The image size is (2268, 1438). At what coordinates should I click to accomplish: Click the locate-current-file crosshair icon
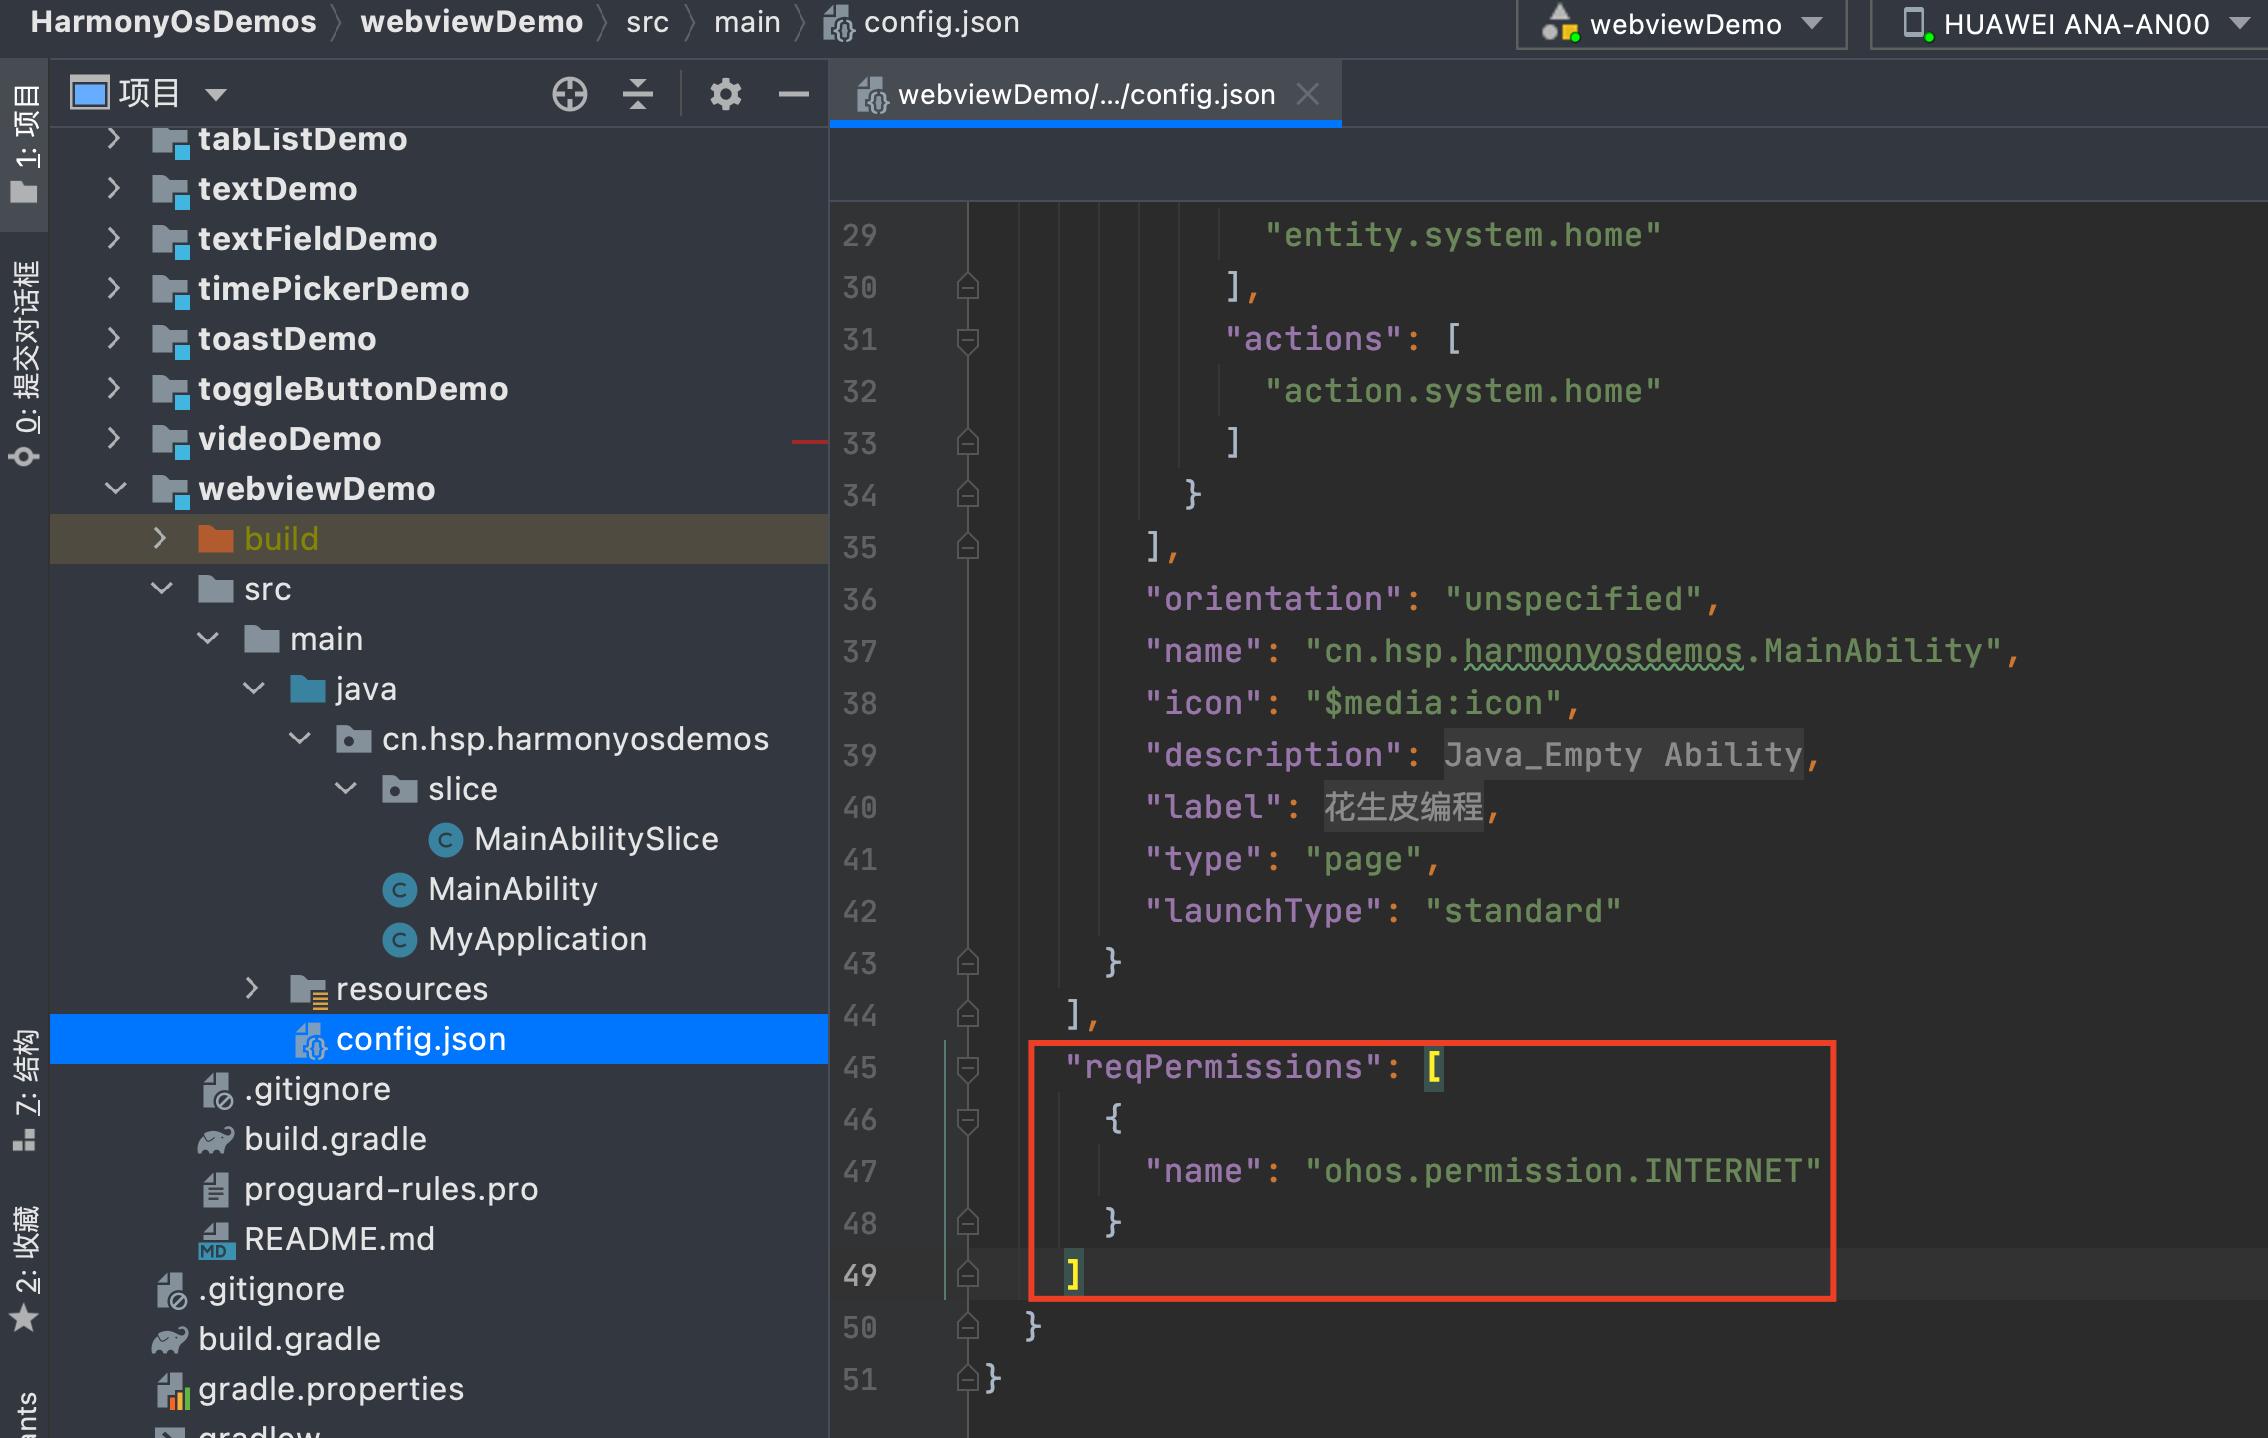pyautogui.click(x=569, y=94)
